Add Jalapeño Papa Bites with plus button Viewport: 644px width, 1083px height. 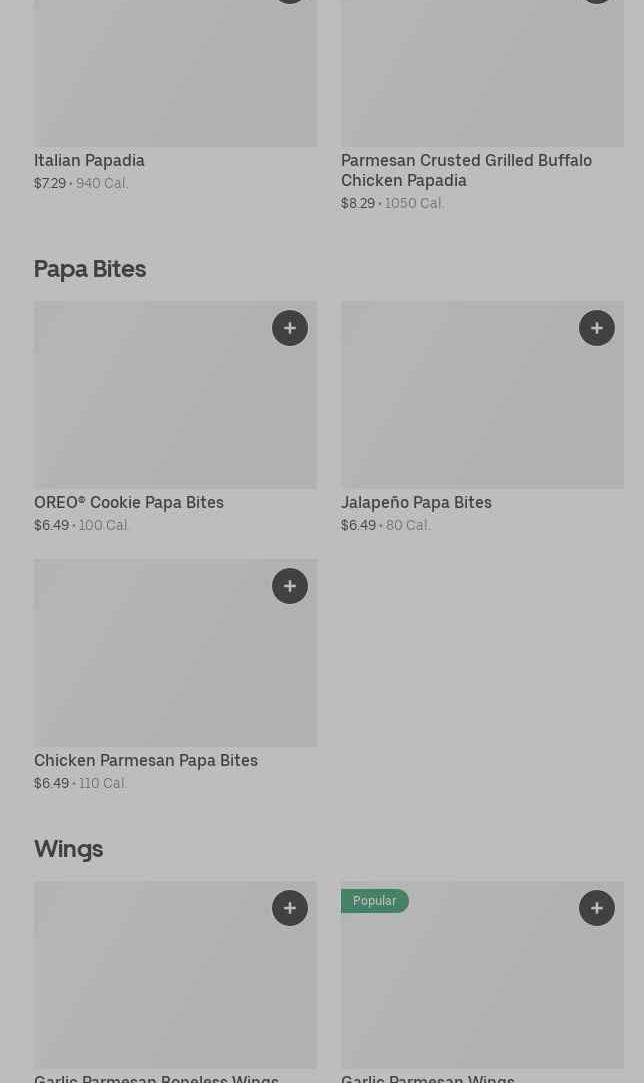click(597, 328)
